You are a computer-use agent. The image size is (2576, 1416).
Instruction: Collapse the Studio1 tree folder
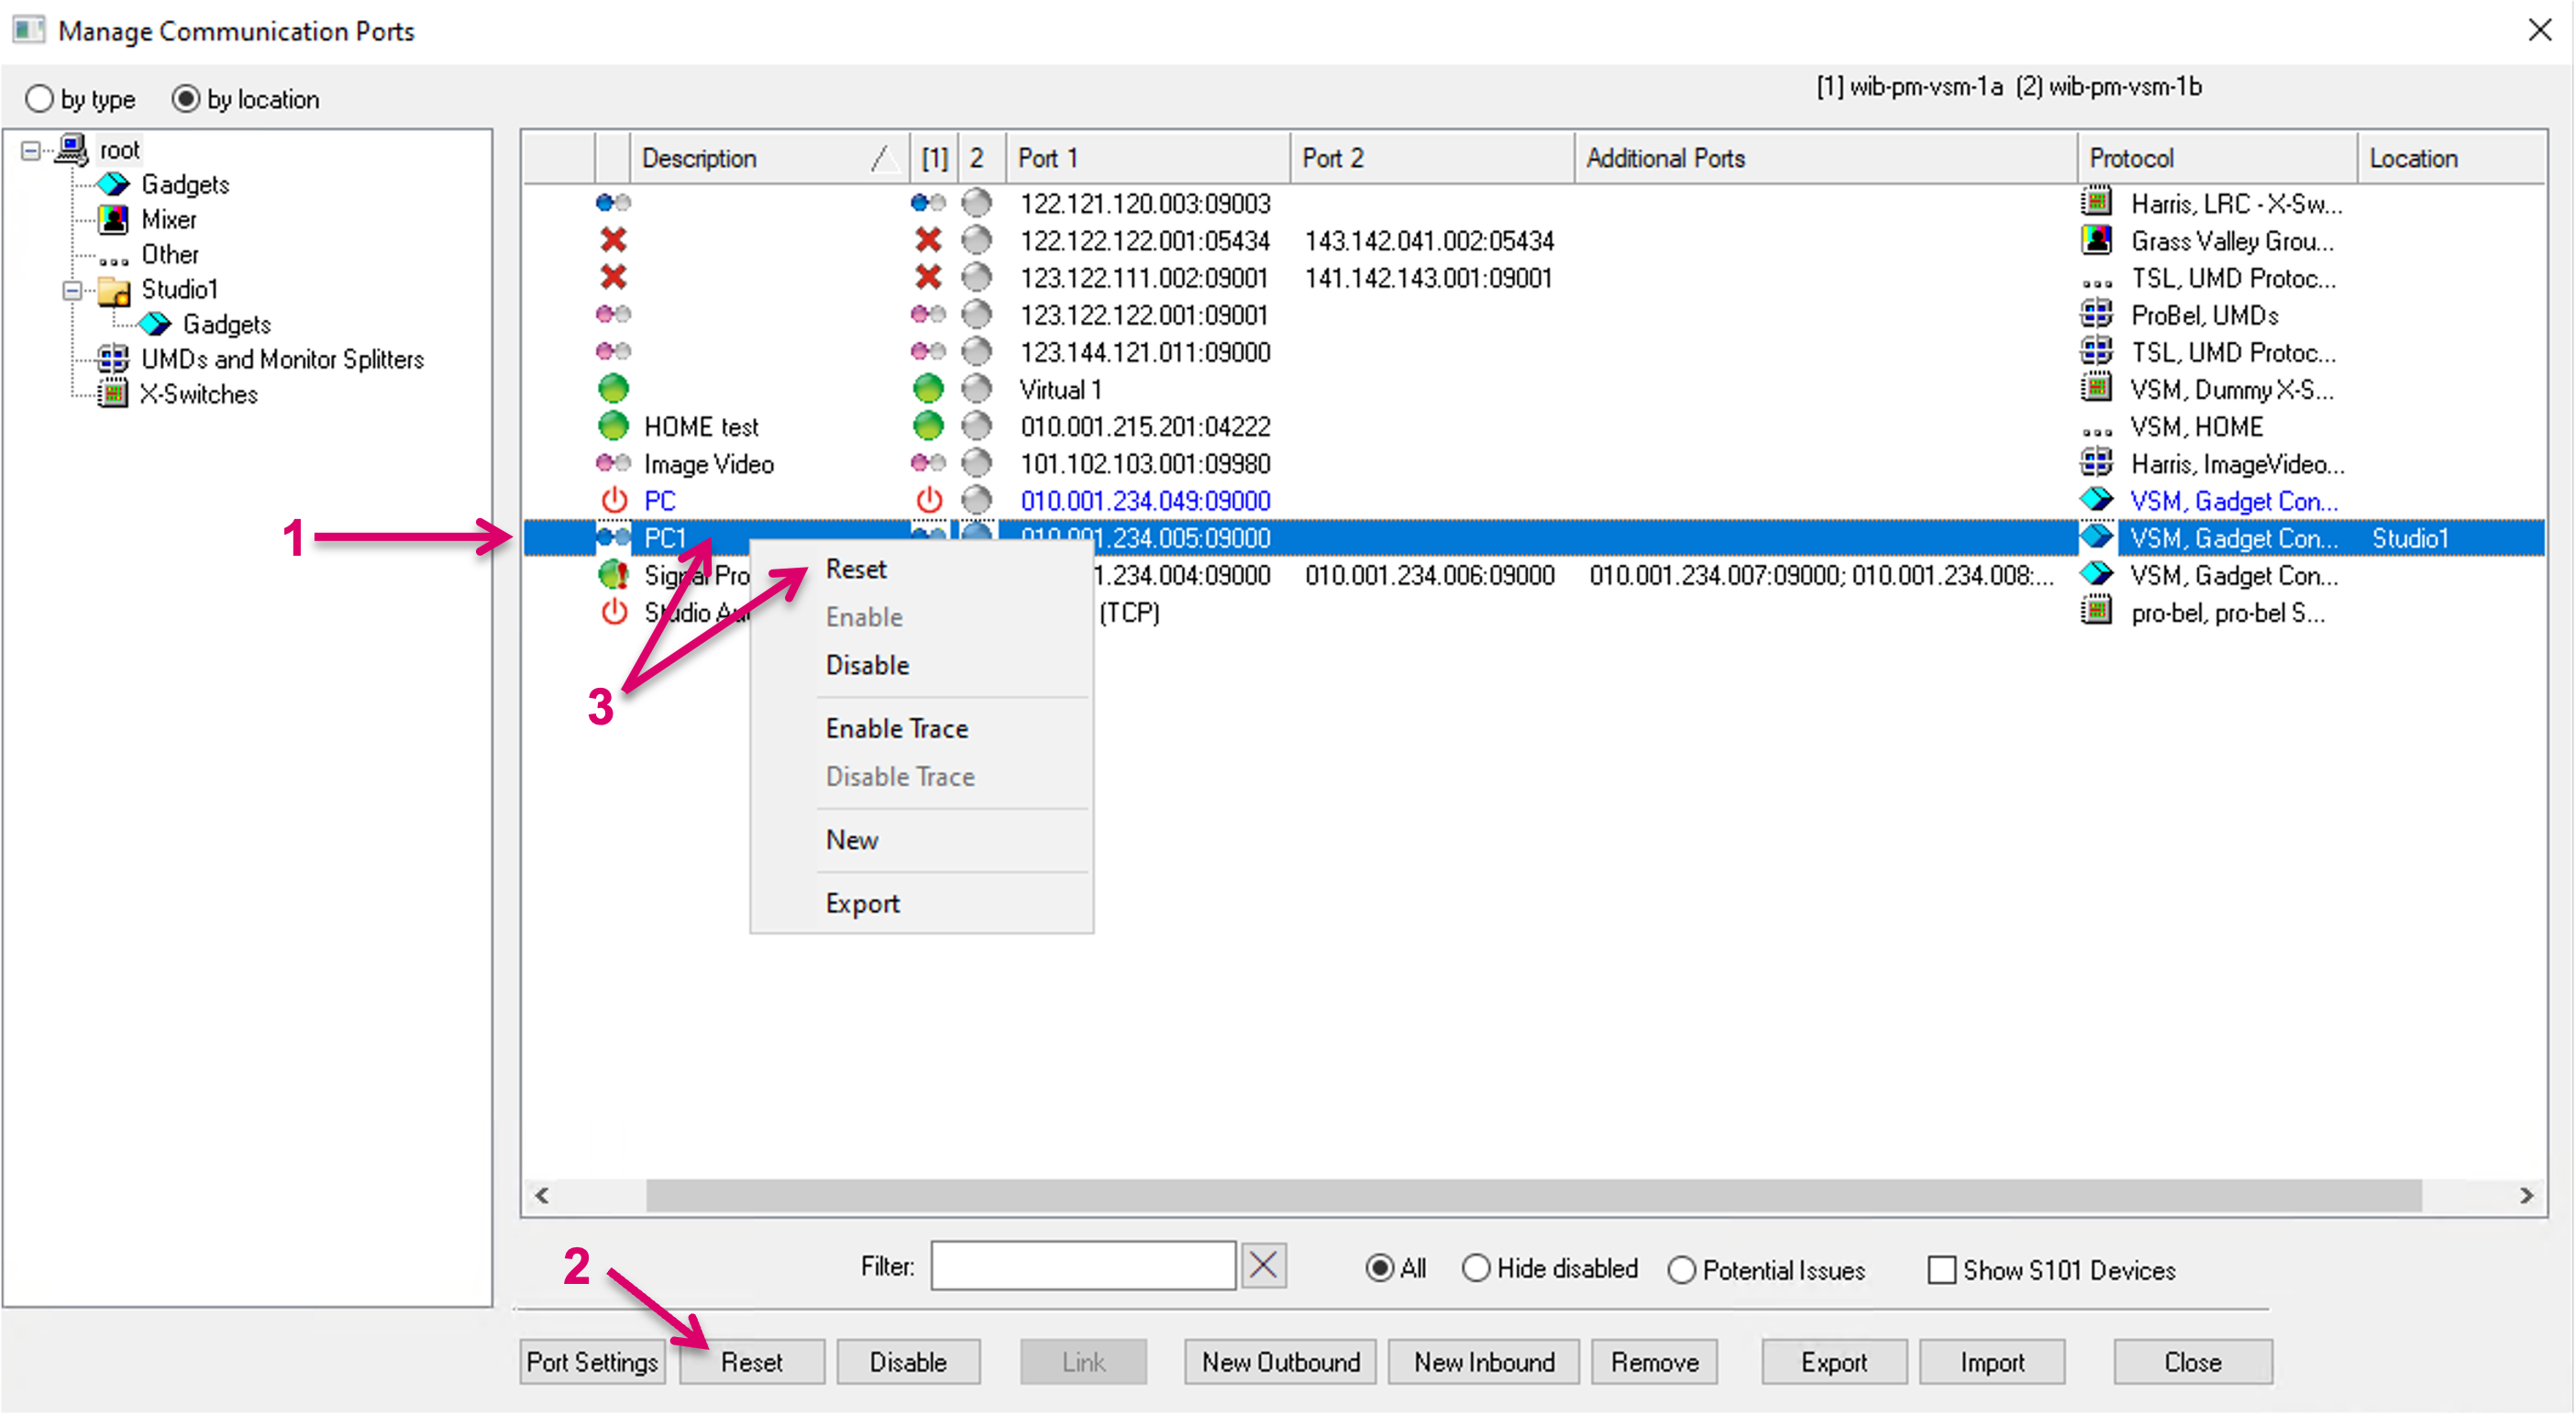[x=72, y=290]
